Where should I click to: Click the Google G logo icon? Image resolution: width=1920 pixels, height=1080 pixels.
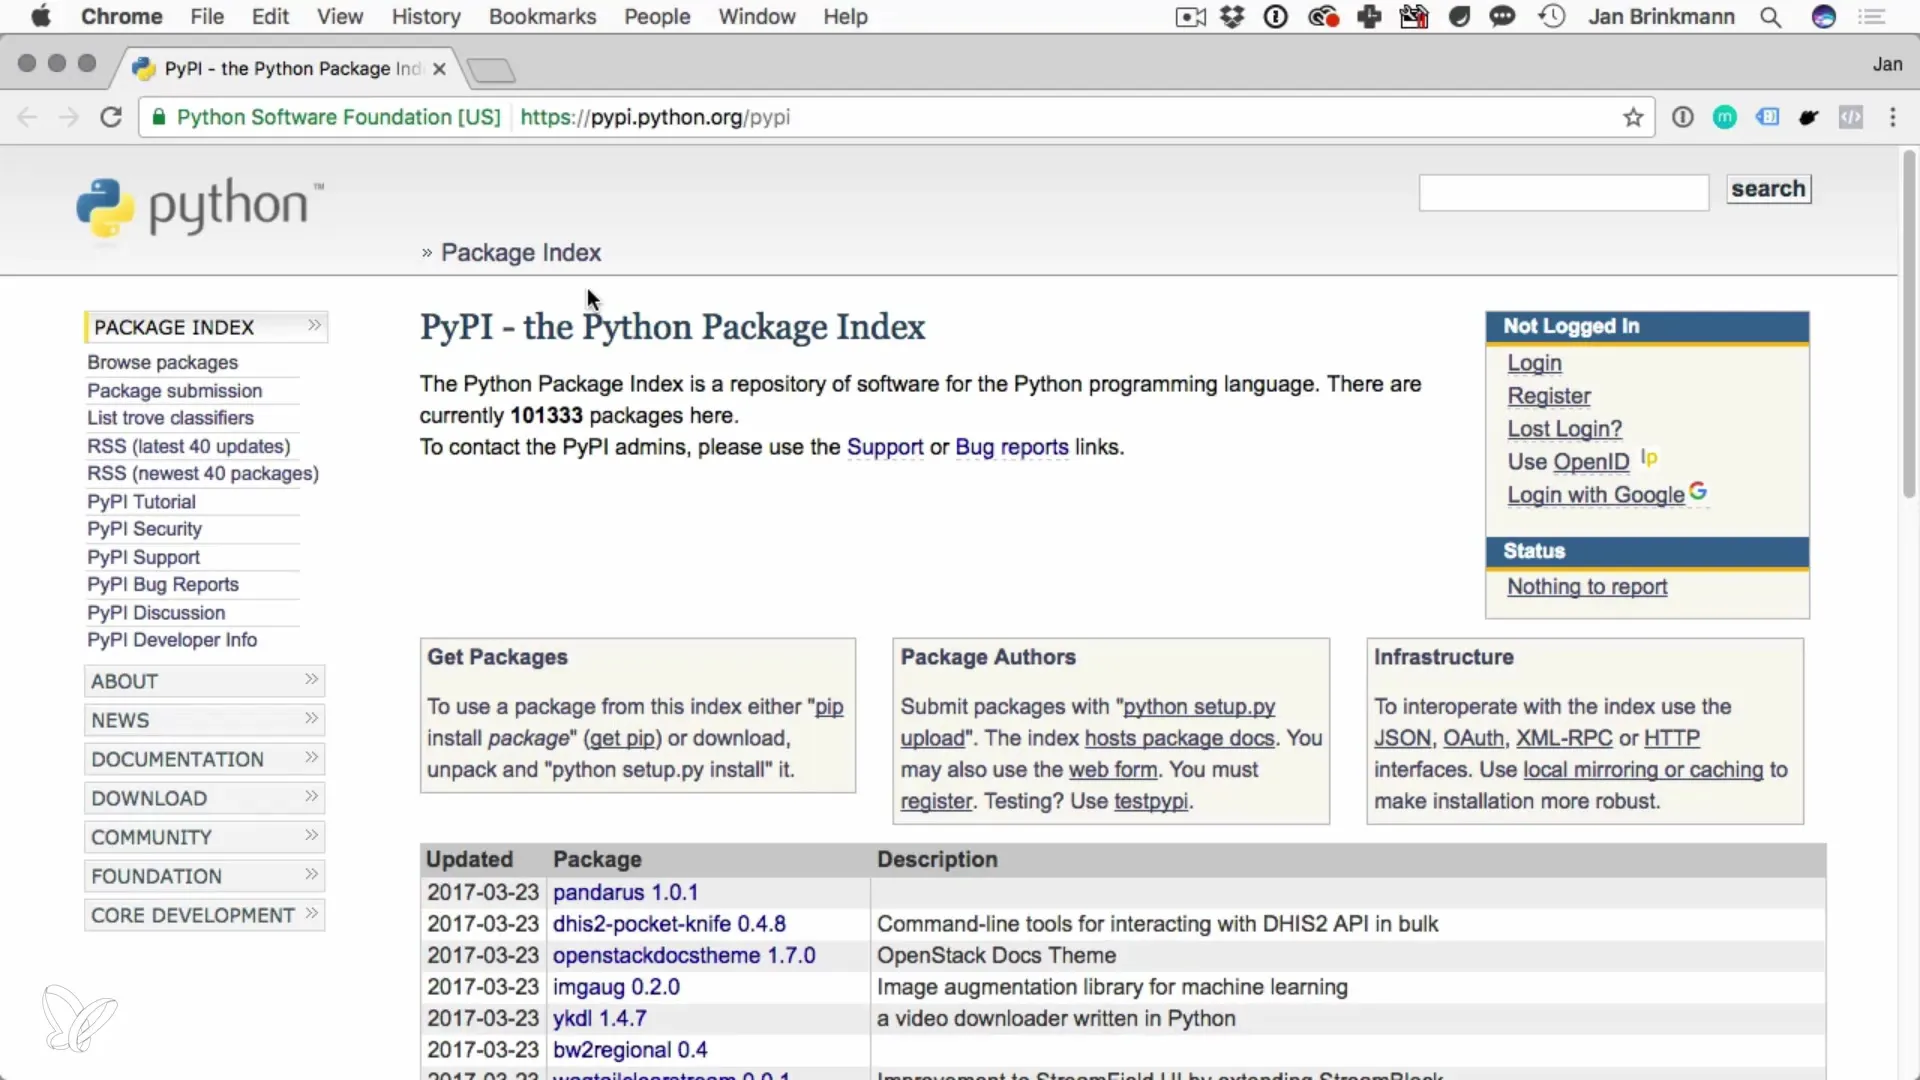click(x=1698, y=491)
